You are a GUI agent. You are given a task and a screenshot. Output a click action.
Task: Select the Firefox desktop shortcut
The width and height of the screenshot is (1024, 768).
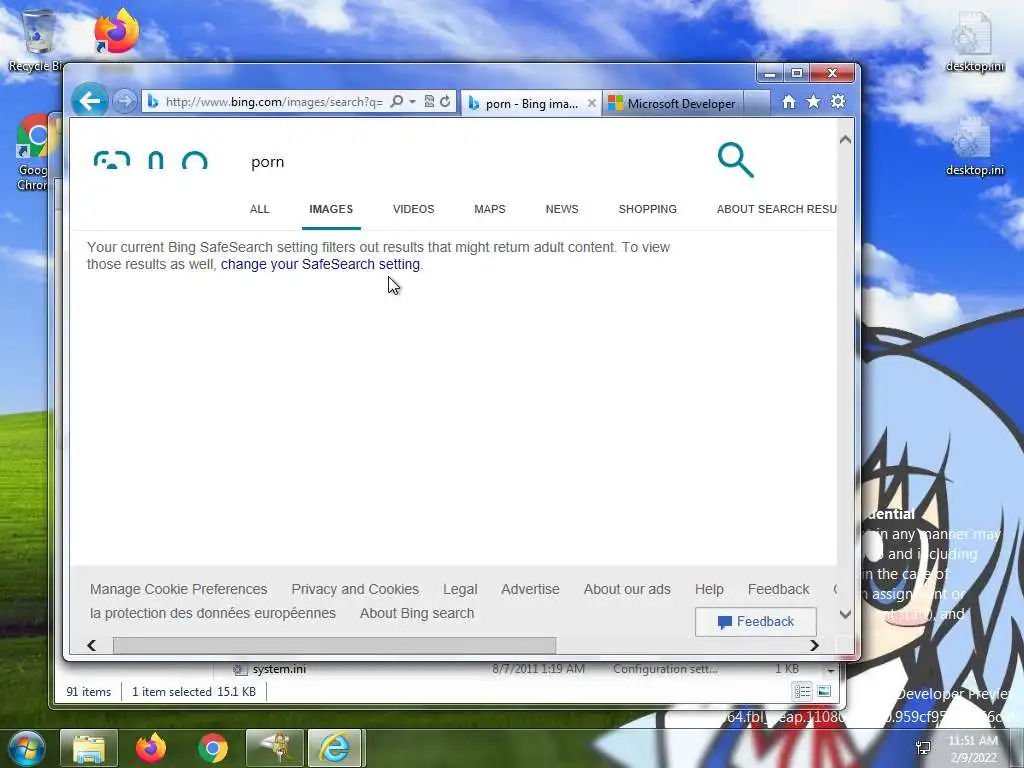(x=116, y=31)
